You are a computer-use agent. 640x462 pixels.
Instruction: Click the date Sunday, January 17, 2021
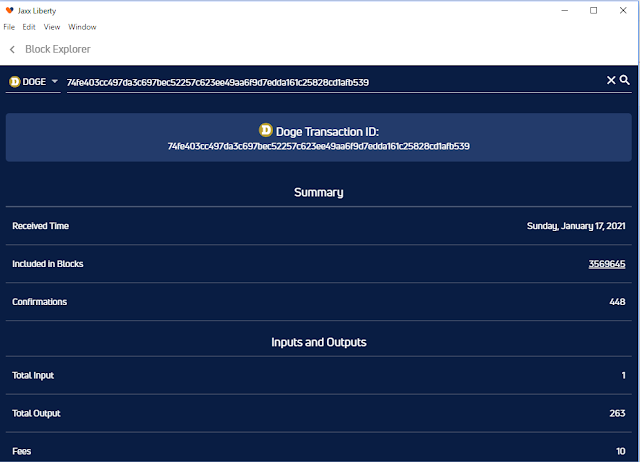576,226
